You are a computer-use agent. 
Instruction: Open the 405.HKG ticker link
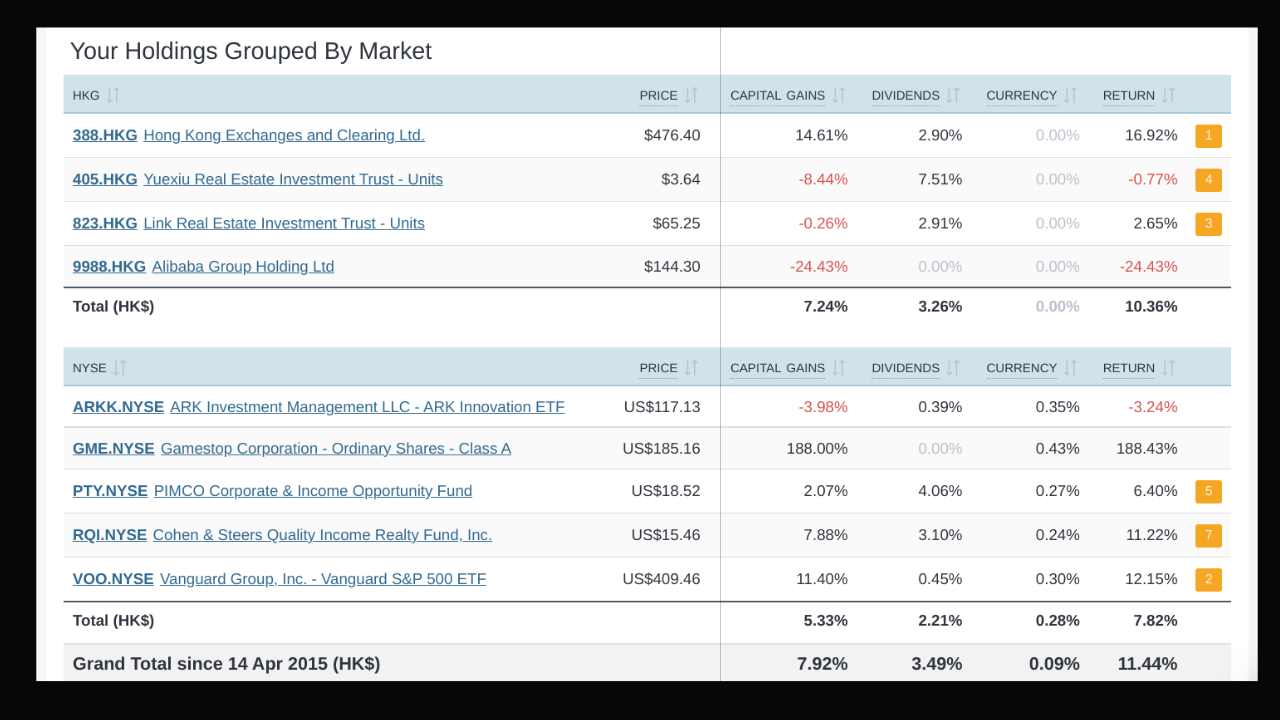coord(105,179)
